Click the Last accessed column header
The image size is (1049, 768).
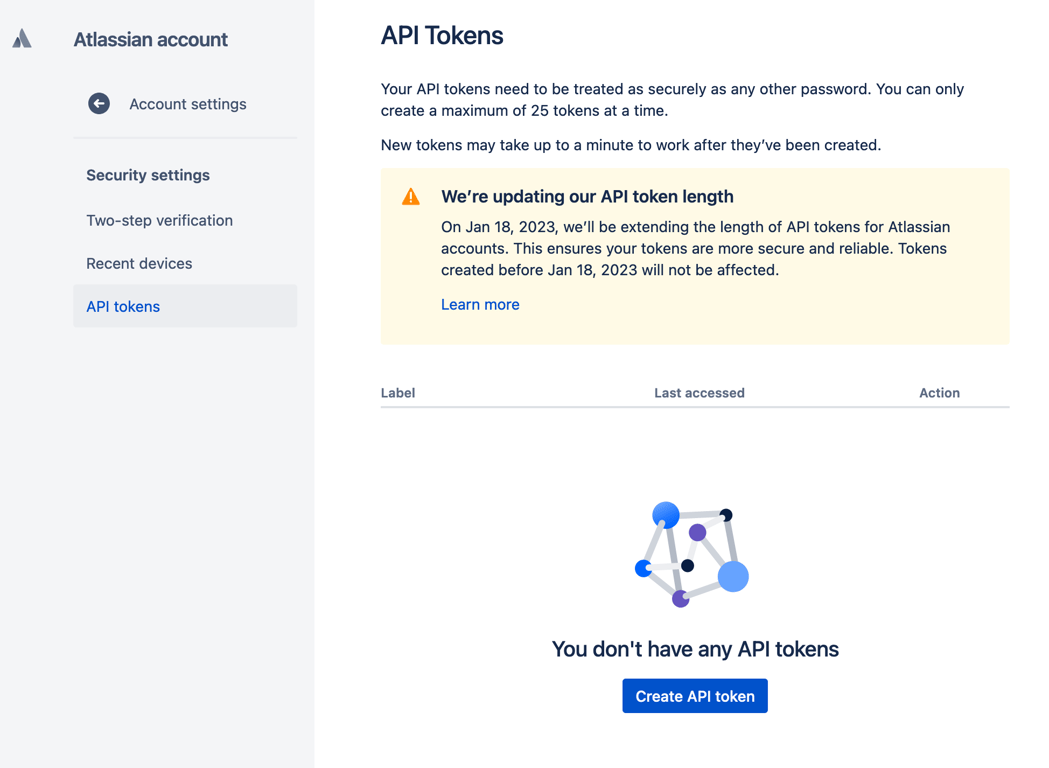tap(699, 393)
